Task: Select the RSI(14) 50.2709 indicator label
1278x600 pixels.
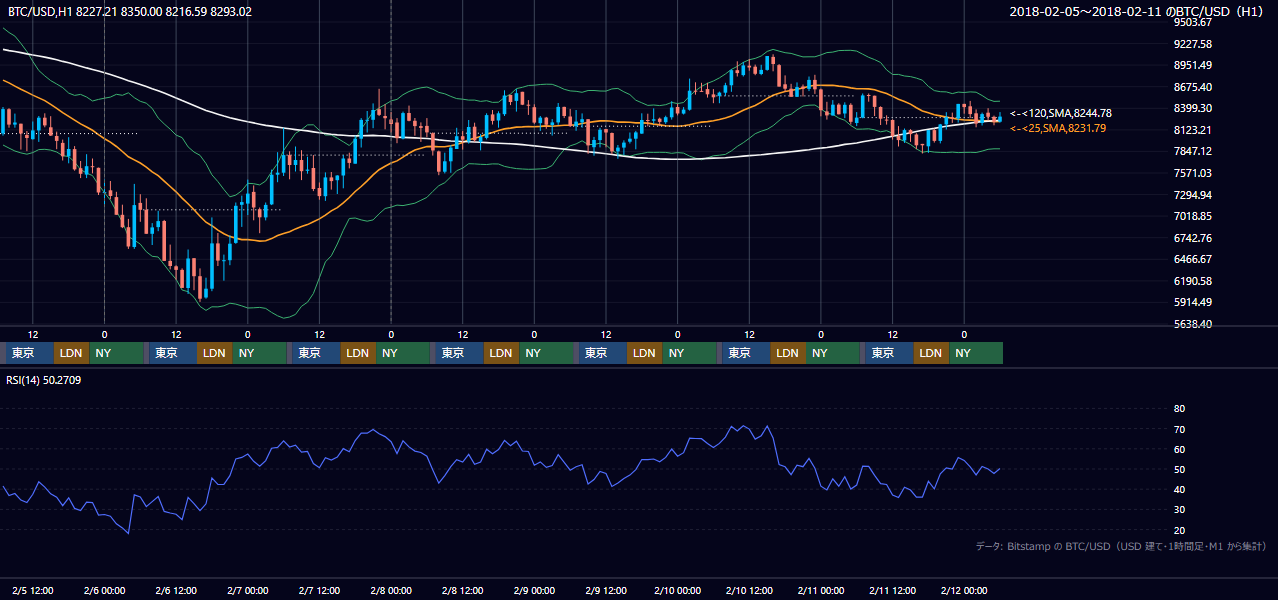Action: click(45, 380)
